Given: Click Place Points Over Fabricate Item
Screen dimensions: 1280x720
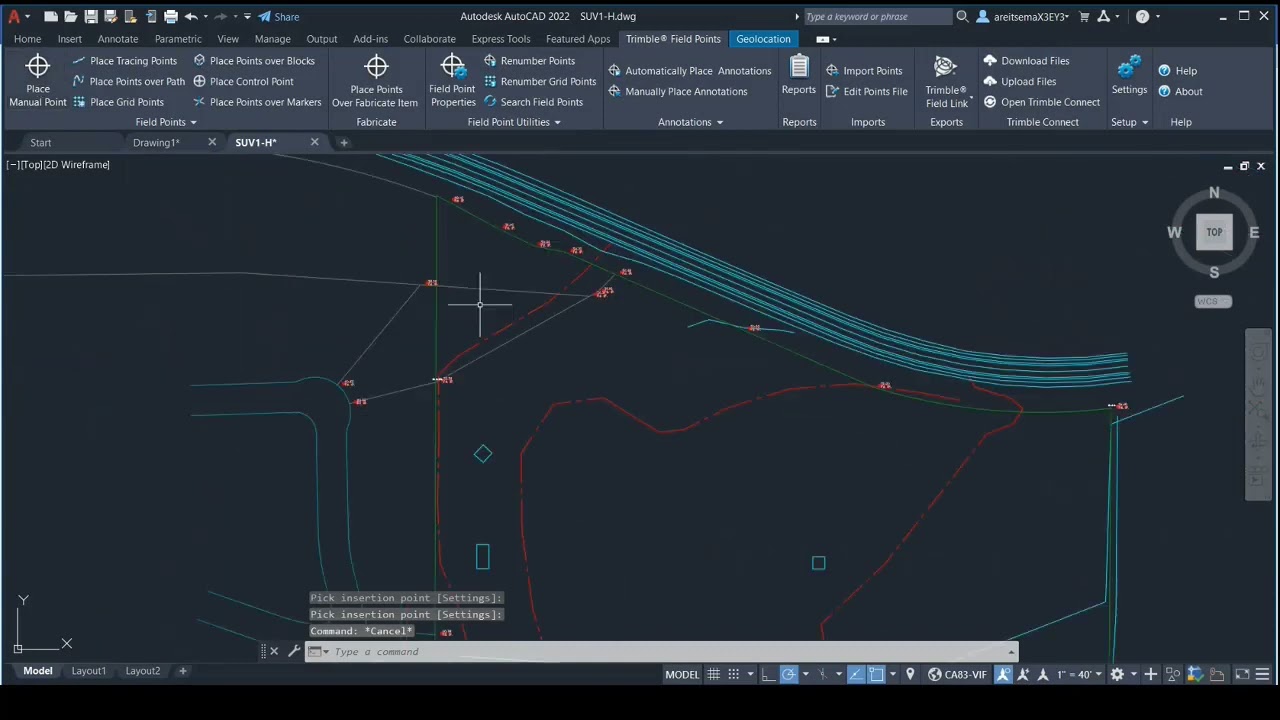Looking at the screenshot, I should 376,80.
